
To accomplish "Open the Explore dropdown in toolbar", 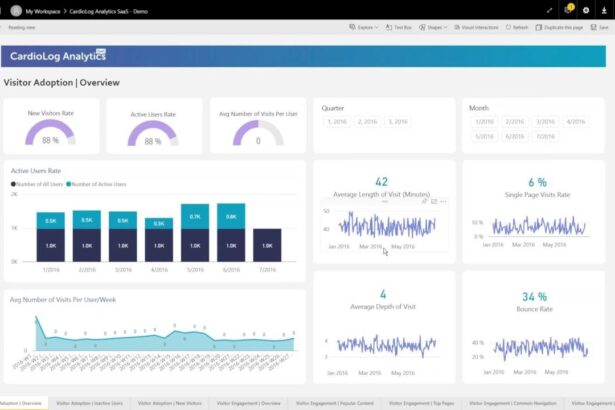I will click(x=364, y=27).
